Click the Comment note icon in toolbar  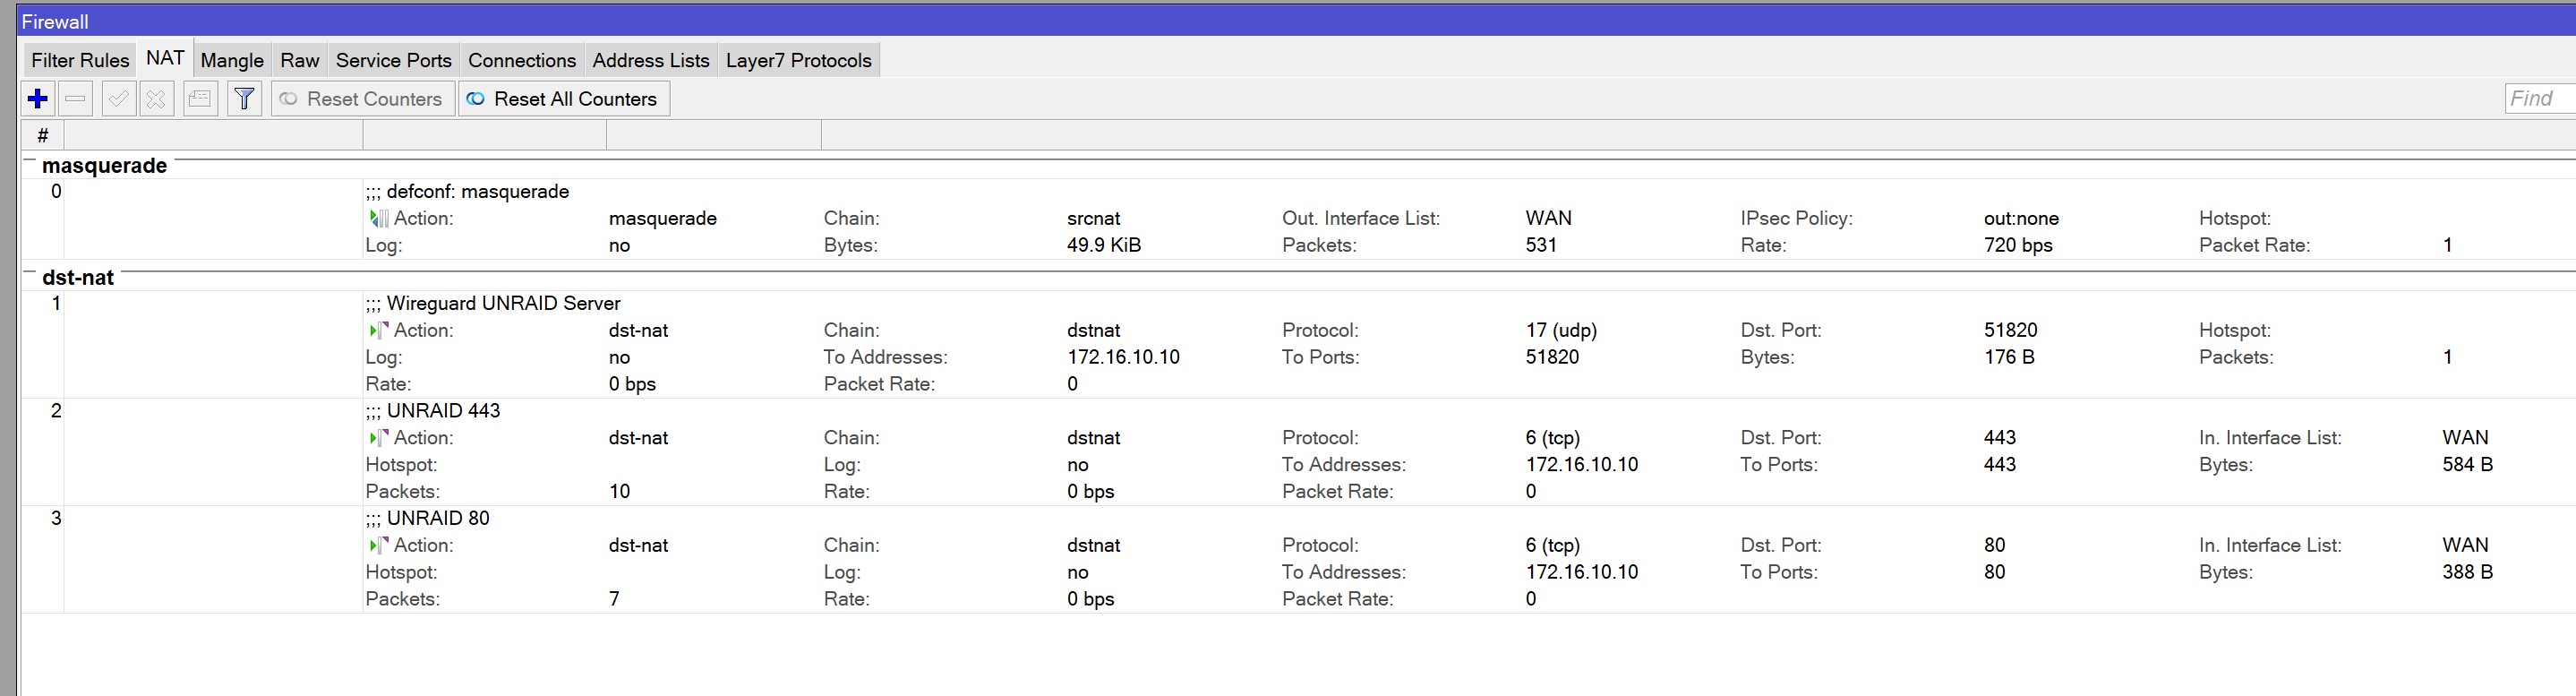pos(200,99)
